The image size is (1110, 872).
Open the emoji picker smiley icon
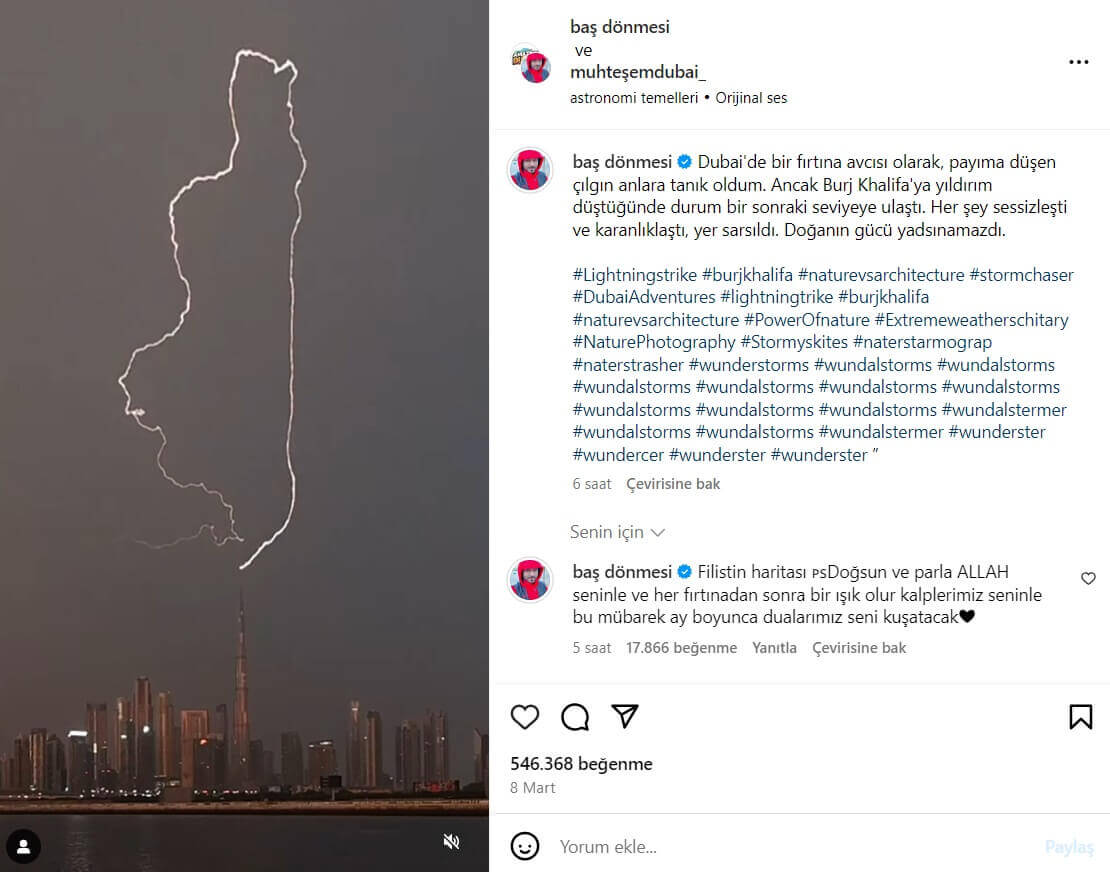[x=525, y=847]
